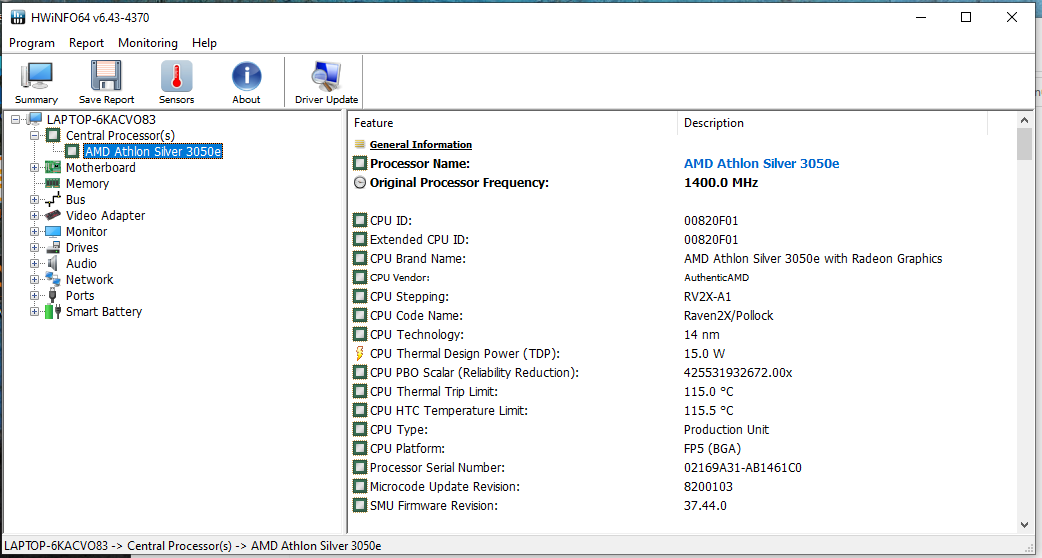1042x558 pixels.
Task: Click the scroll up arrow in details pane
Action: click(x=1024, y=120)
